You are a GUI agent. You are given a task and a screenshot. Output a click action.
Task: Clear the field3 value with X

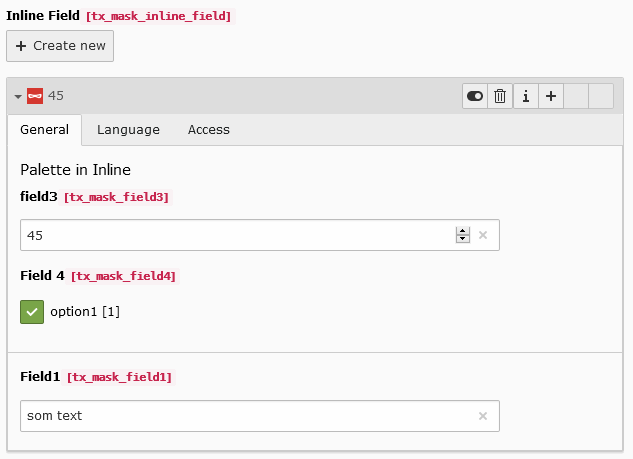pos(482,235)
